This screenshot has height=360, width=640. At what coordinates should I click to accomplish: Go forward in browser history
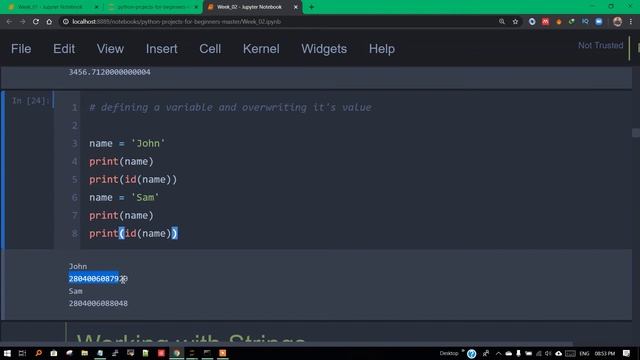point(22,22)
